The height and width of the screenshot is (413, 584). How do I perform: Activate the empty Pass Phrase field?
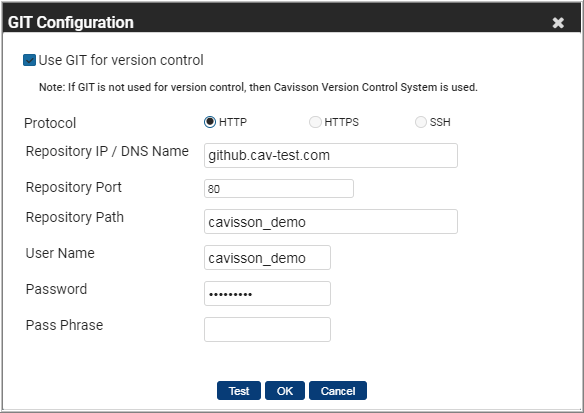click(x=267, y=329)
